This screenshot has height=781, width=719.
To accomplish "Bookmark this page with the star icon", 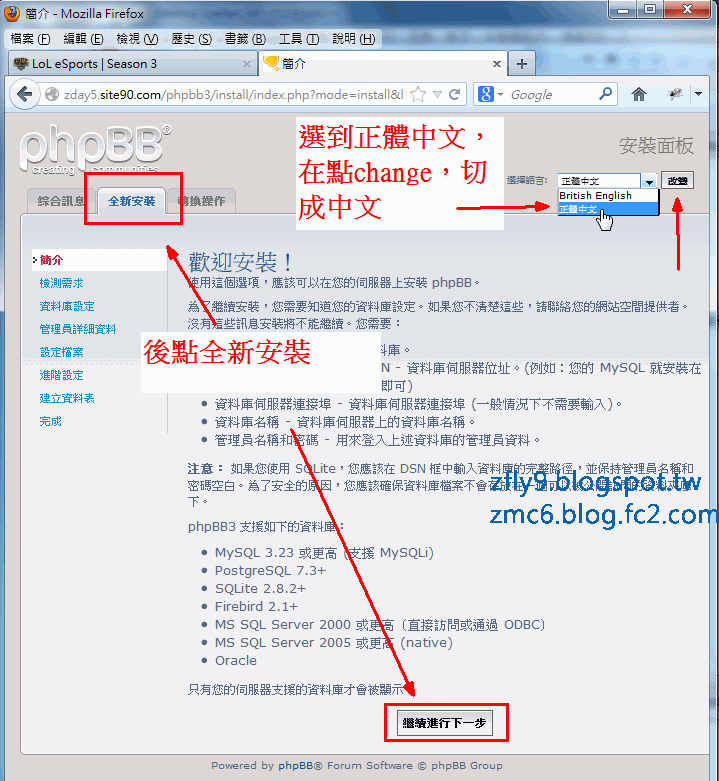I will pos(418,94).
